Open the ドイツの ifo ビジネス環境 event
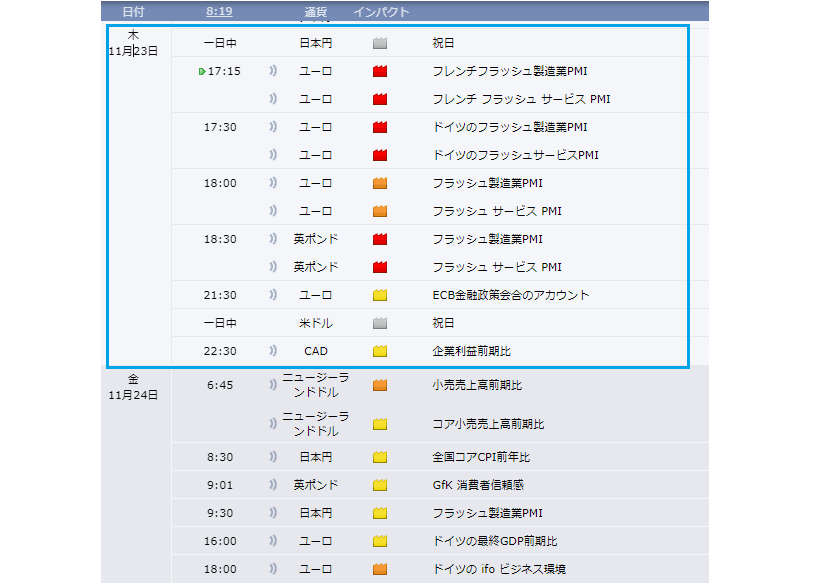This screenshot has width=828, height=583. coord(499,569)
